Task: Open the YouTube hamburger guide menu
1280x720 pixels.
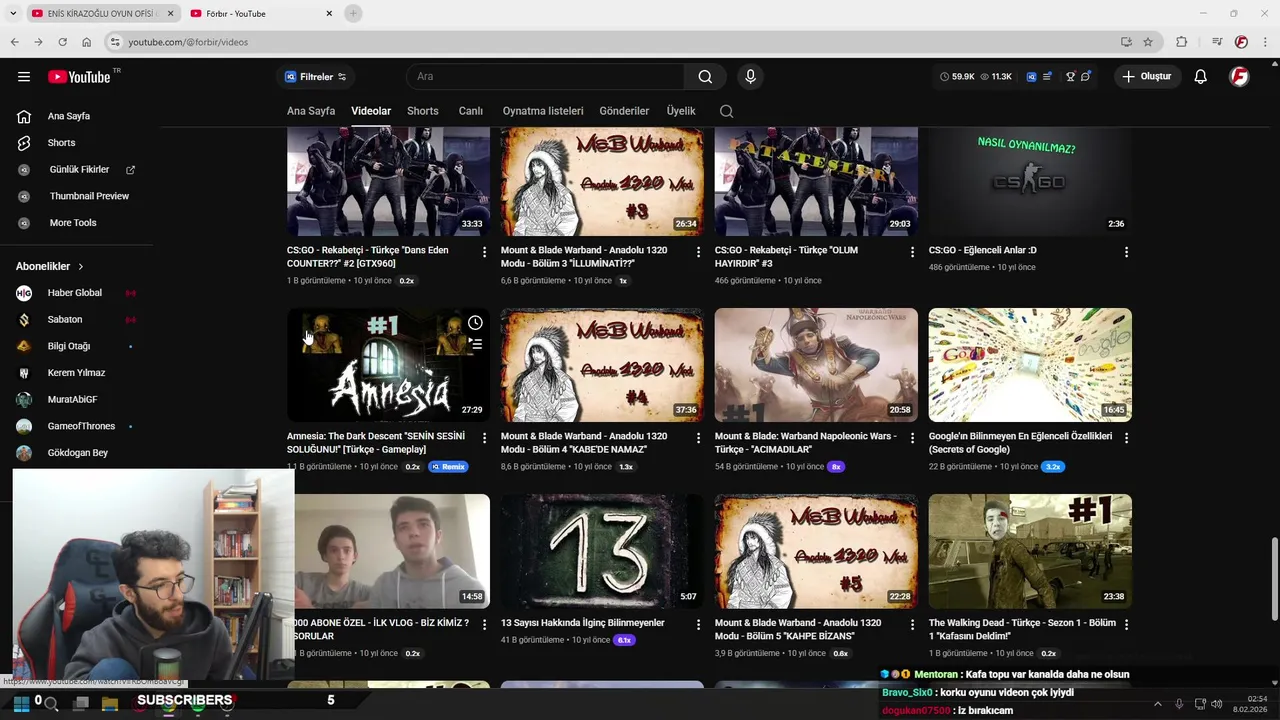Action: click(24, 77)
